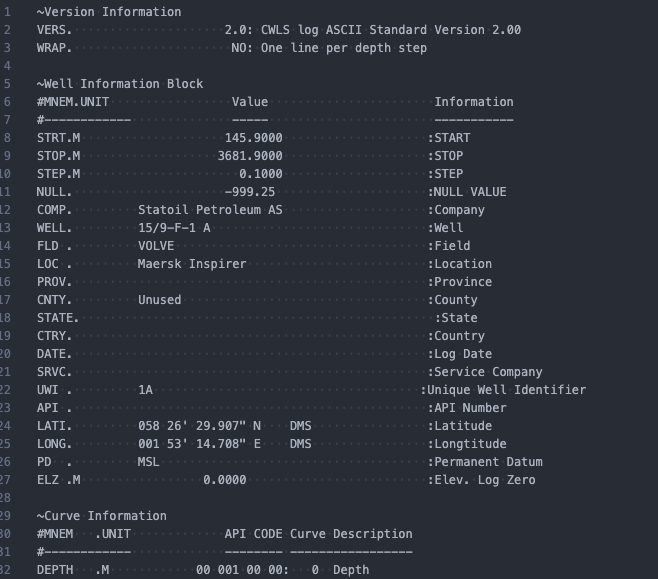The height and width of the screenshot is (579, 658).
Task: Click the stop depth value 3681.9000
Action: (x=250, y=156)
